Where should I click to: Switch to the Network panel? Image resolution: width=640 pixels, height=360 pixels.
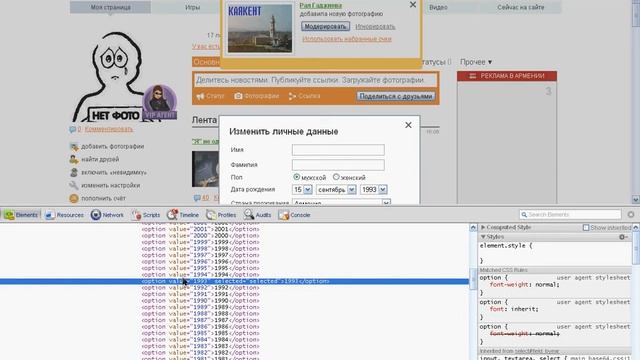[107, 215]
